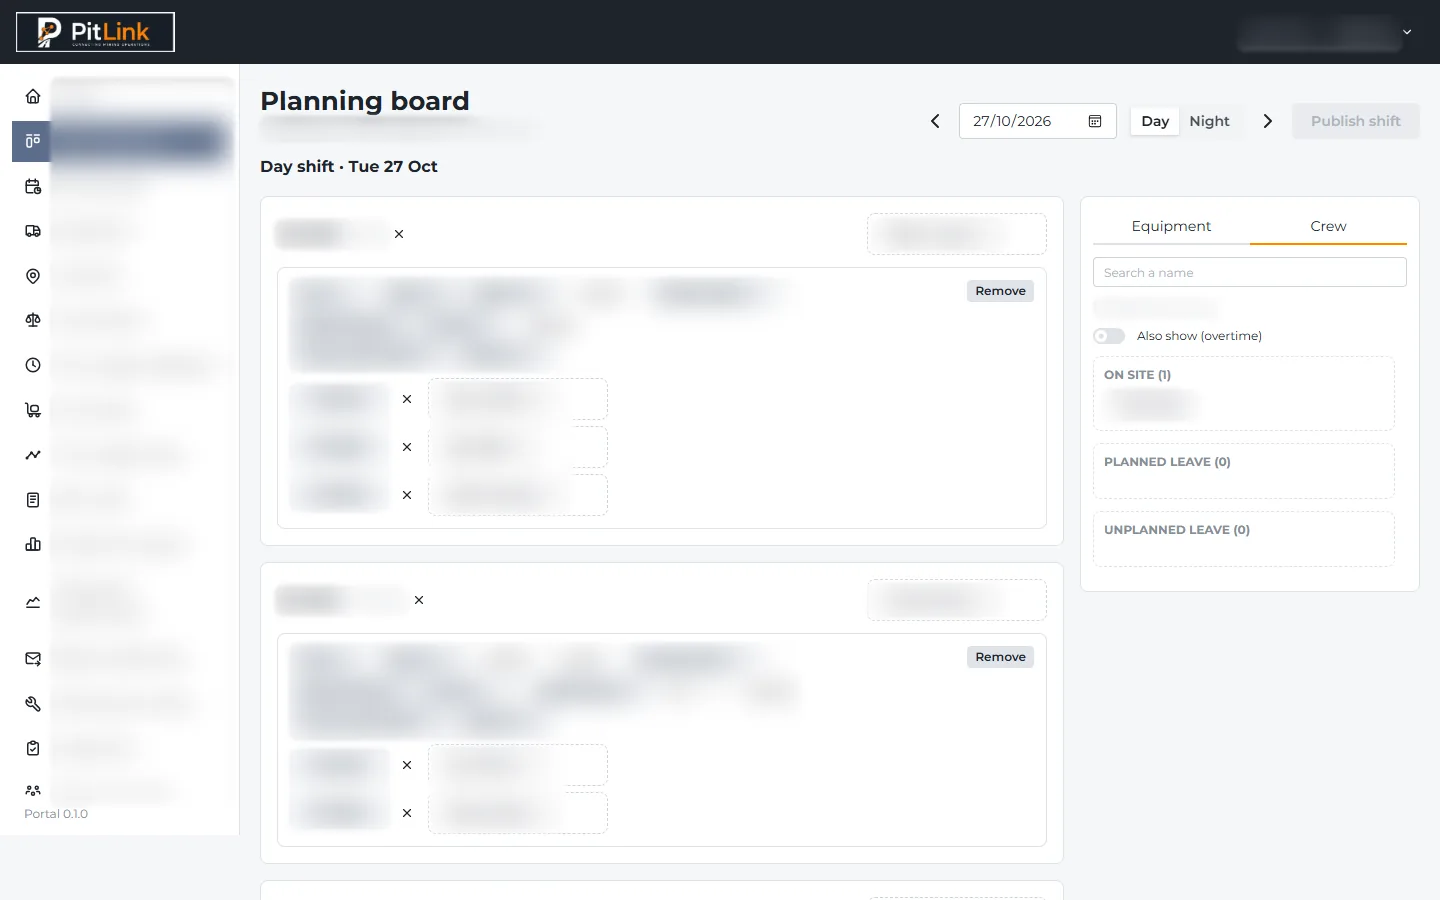Open the date picker calendar icon
The image size is (1440, 900).
[1095, 121]
